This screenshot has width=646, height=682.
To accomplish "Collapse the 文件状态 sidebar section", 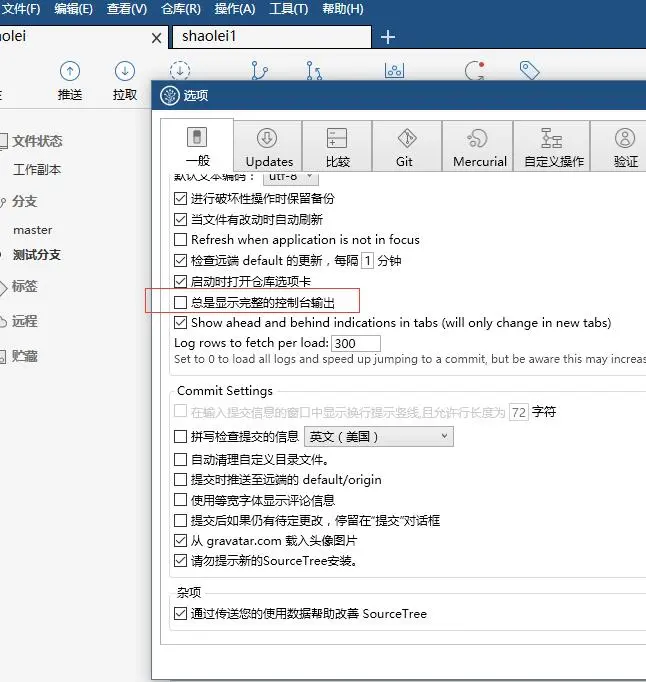I will [x=37, y=141].
